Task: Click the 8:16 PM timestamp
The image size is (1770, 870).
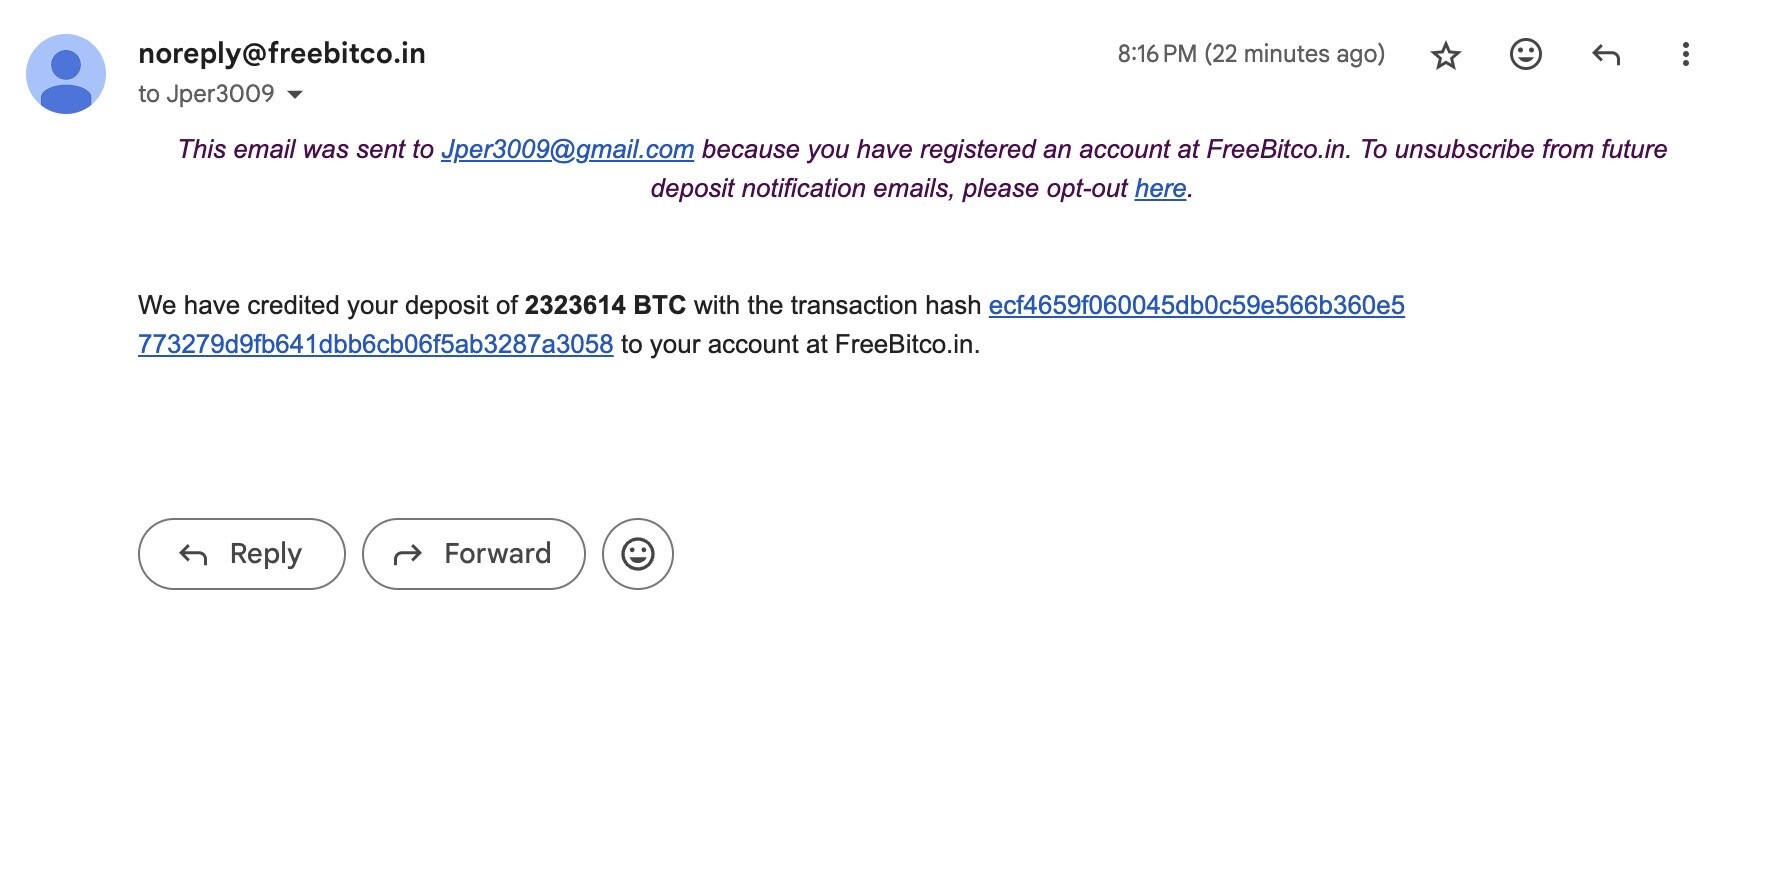Action: pos(1251,54)
